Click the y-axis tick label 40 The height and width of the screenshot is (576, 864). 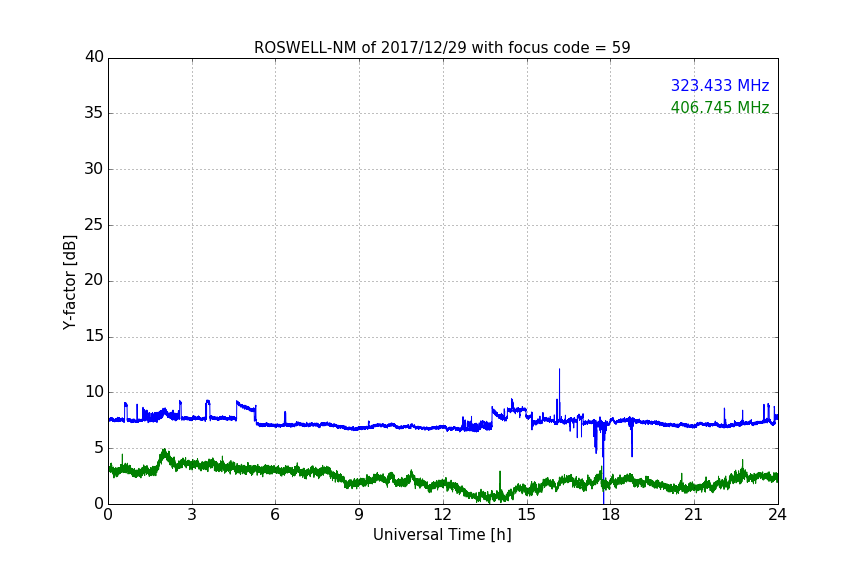point(94,57)
